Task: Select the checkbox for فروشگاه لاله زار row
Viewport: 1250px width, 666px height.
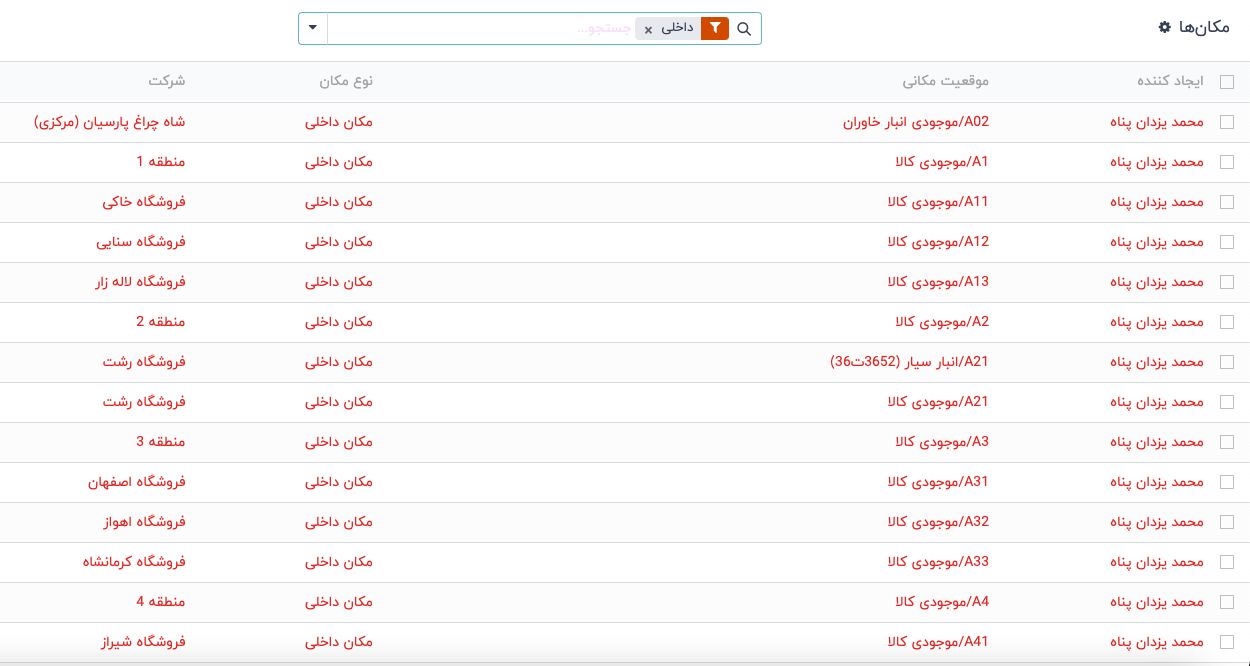Action: click(x=1227, y=282)
